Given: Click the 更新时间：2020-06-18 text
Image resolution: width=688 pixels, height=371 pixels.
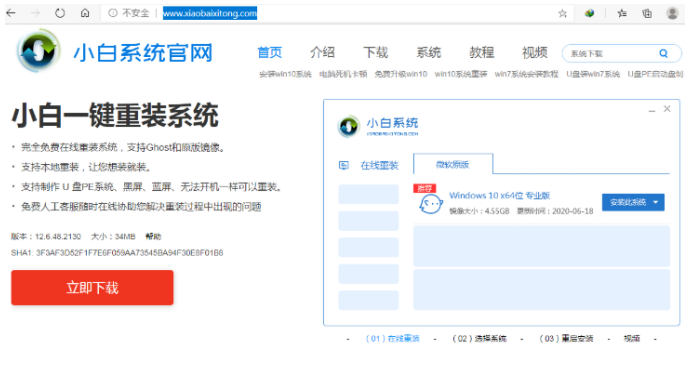Looking at the screenshot, I should click(555, 211).
